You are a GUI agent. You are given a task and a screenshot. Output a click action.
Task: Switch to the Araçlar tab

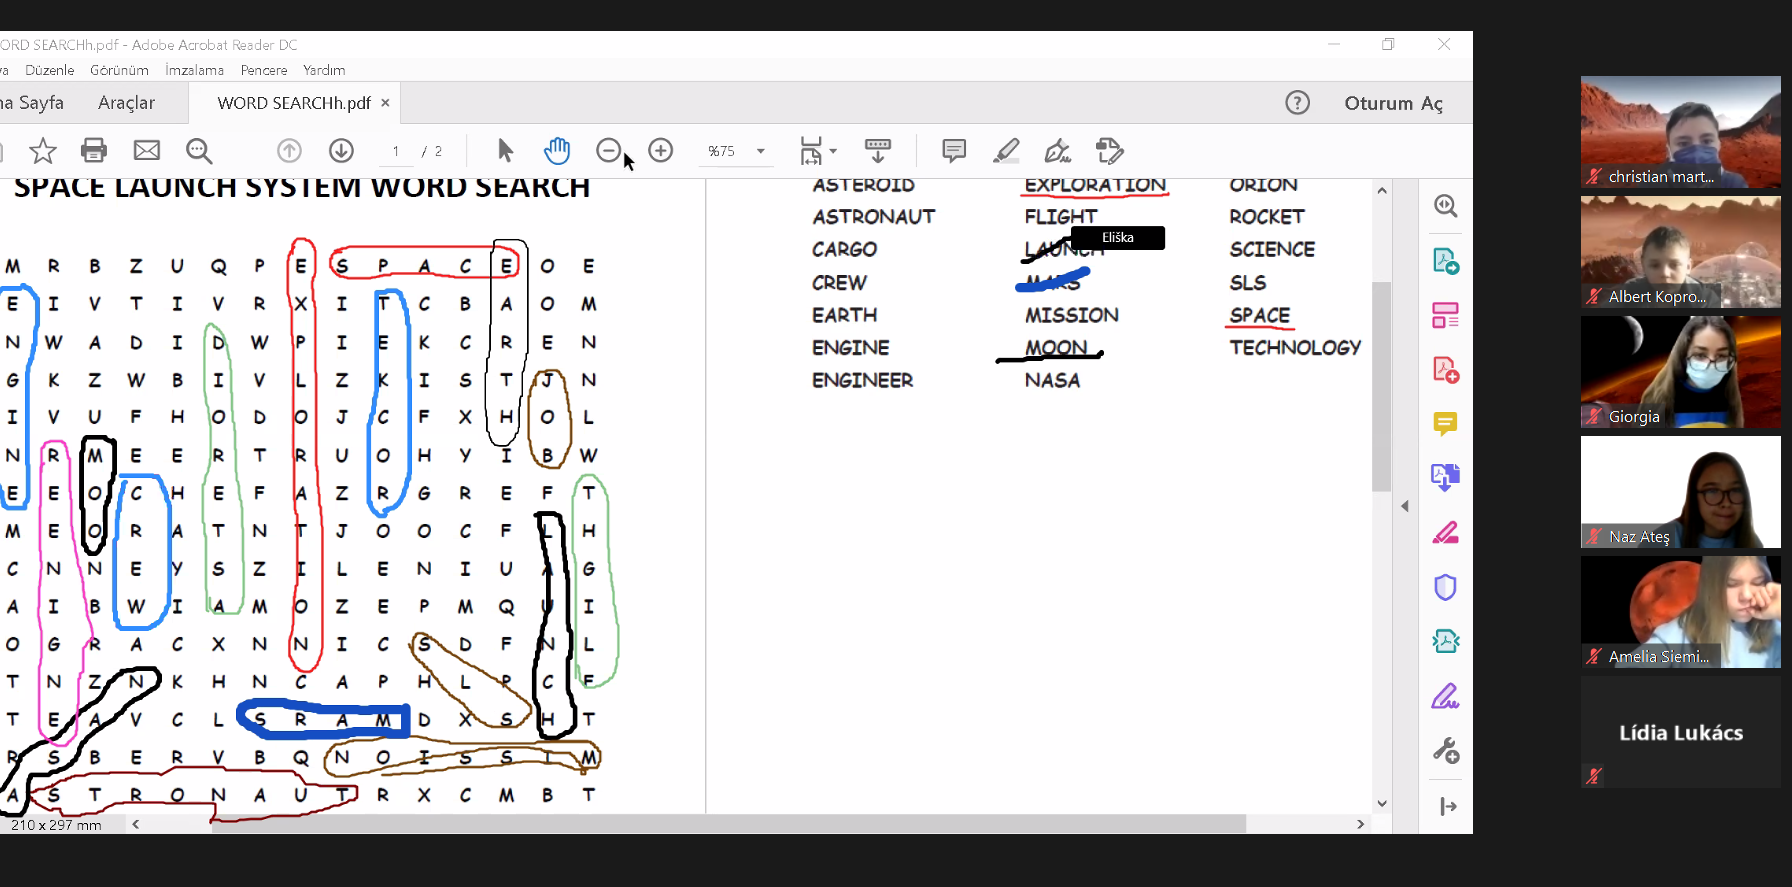pyautogui.click(x=126, y=103)
